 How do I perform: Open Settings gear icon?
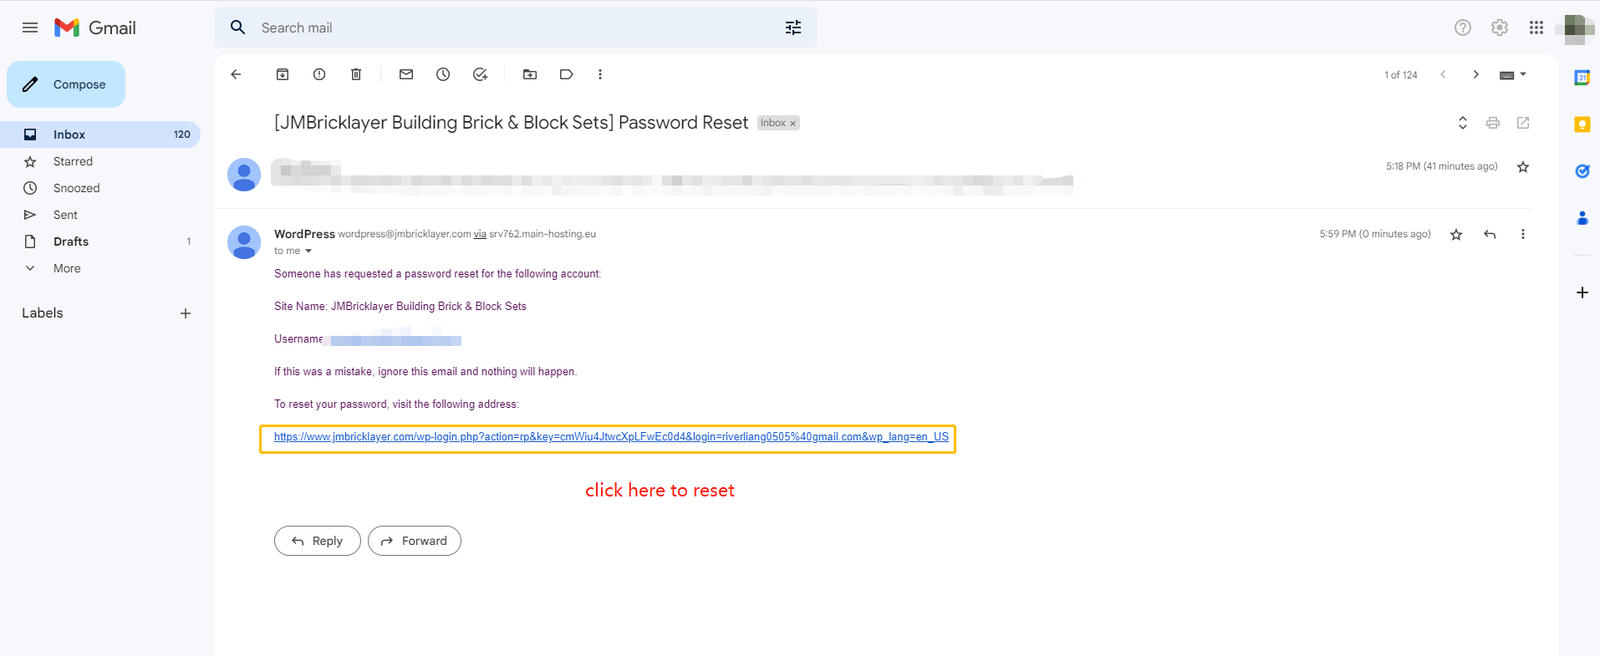[x=1500, y=28]
